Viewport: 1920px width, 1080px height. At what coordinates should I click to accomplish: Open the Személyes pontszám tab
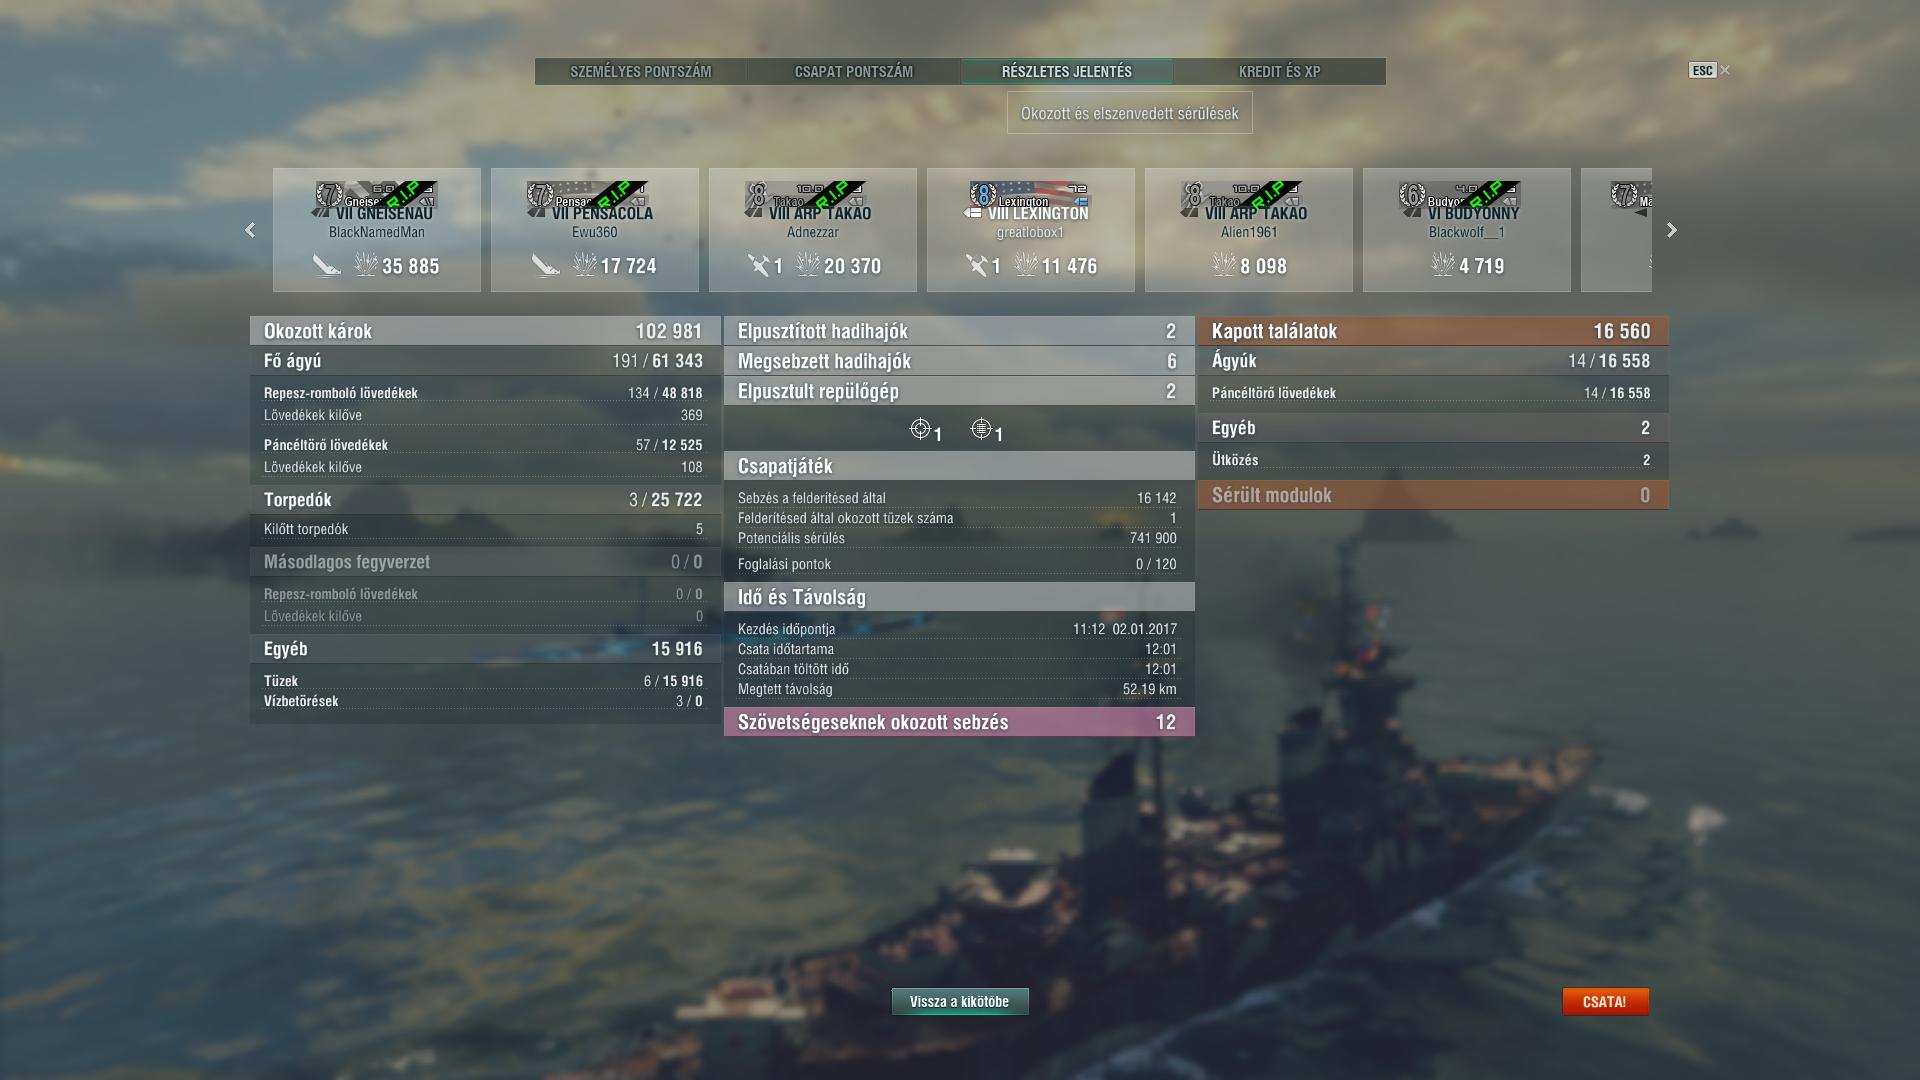click(641, 71)
